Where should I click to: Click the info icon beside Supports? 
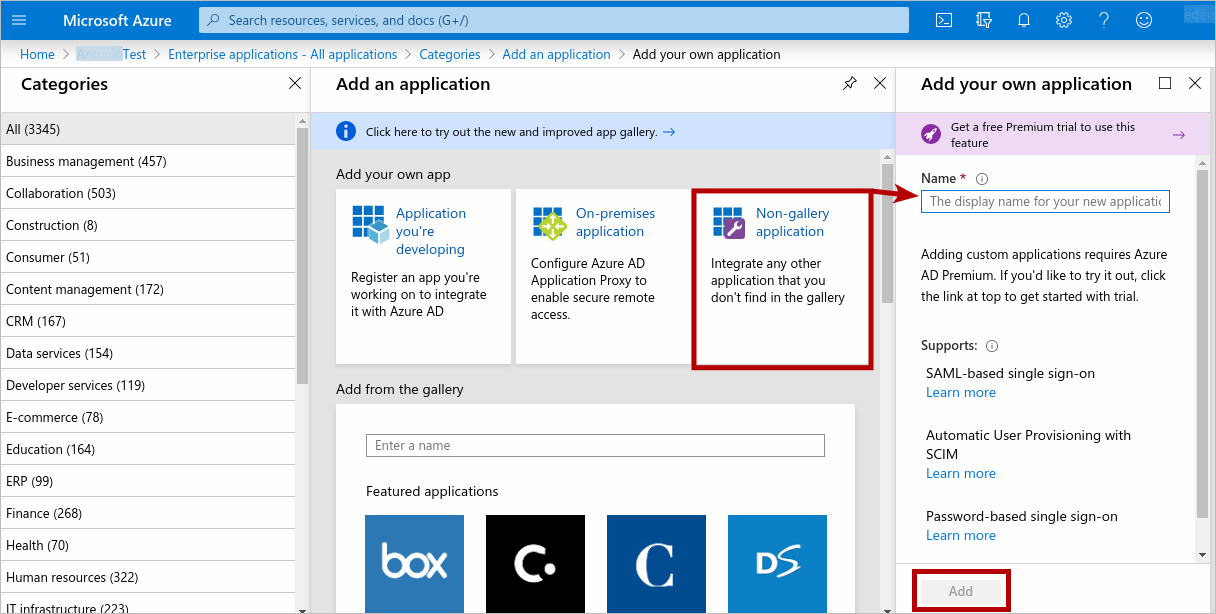click(992, 346)
